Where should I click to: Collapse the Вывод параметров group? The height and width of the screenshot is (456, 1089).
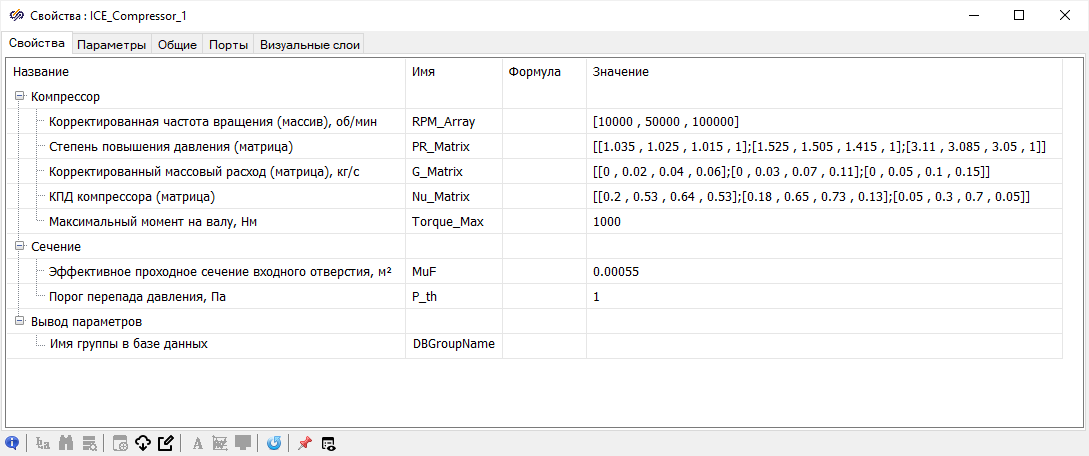pos(20,322)
